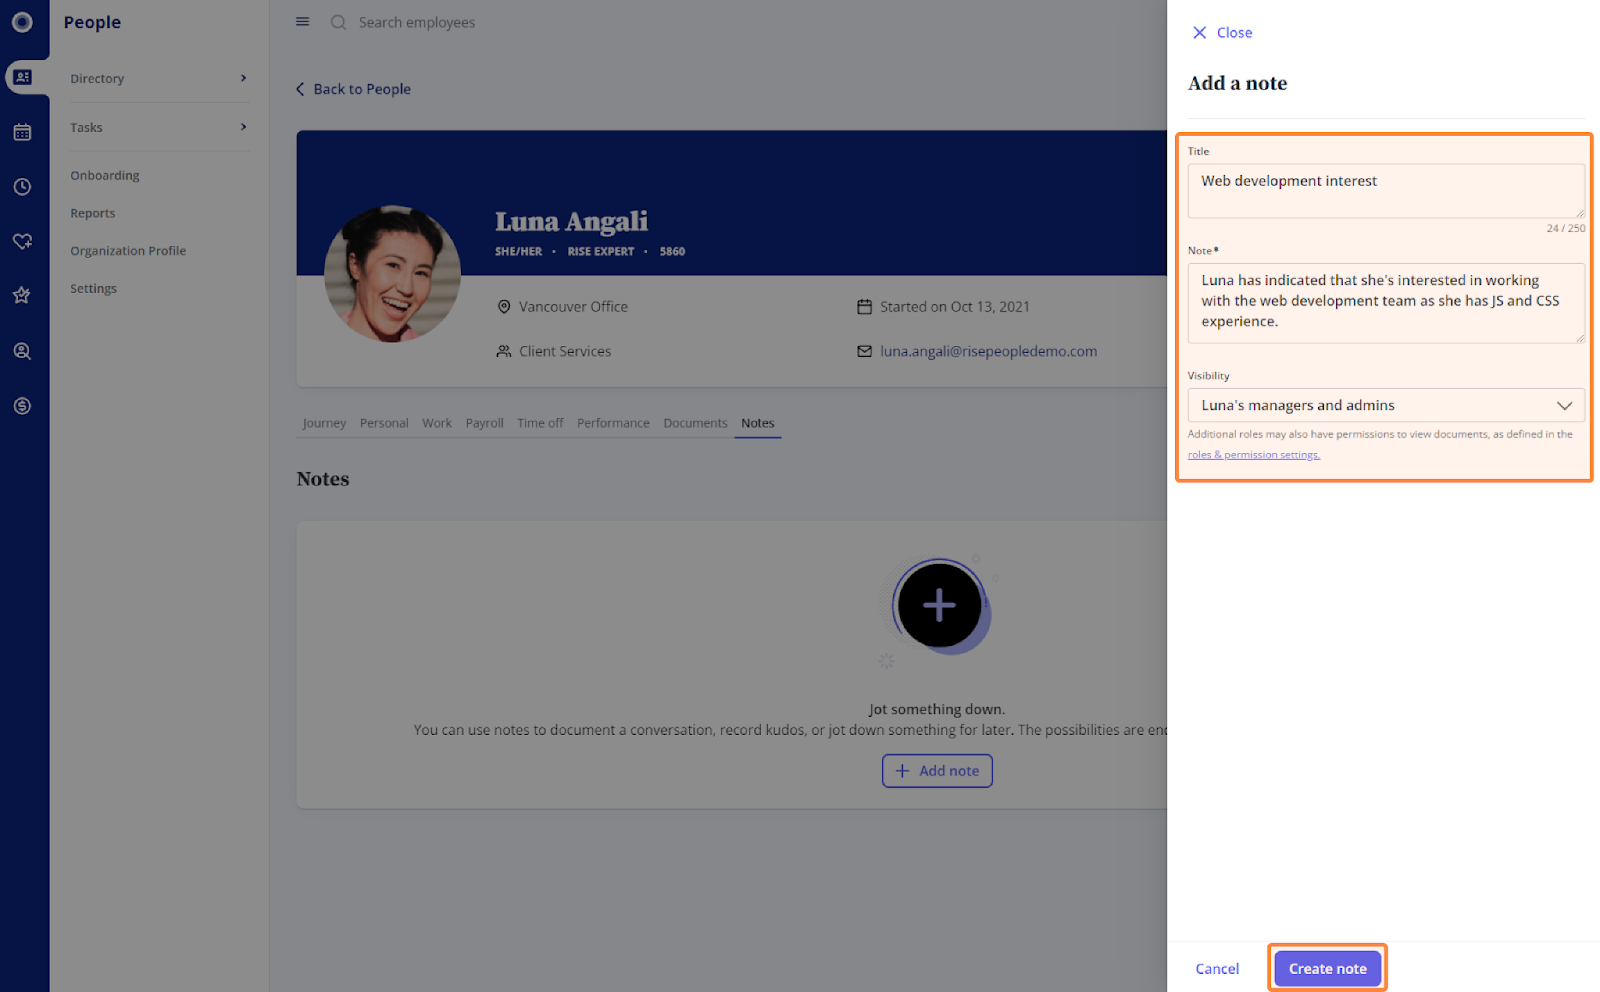The width and height of the screenshot is (1600, 992).
Task: Open the Visibility dropdown
Action: click(x=1386, y=405)
